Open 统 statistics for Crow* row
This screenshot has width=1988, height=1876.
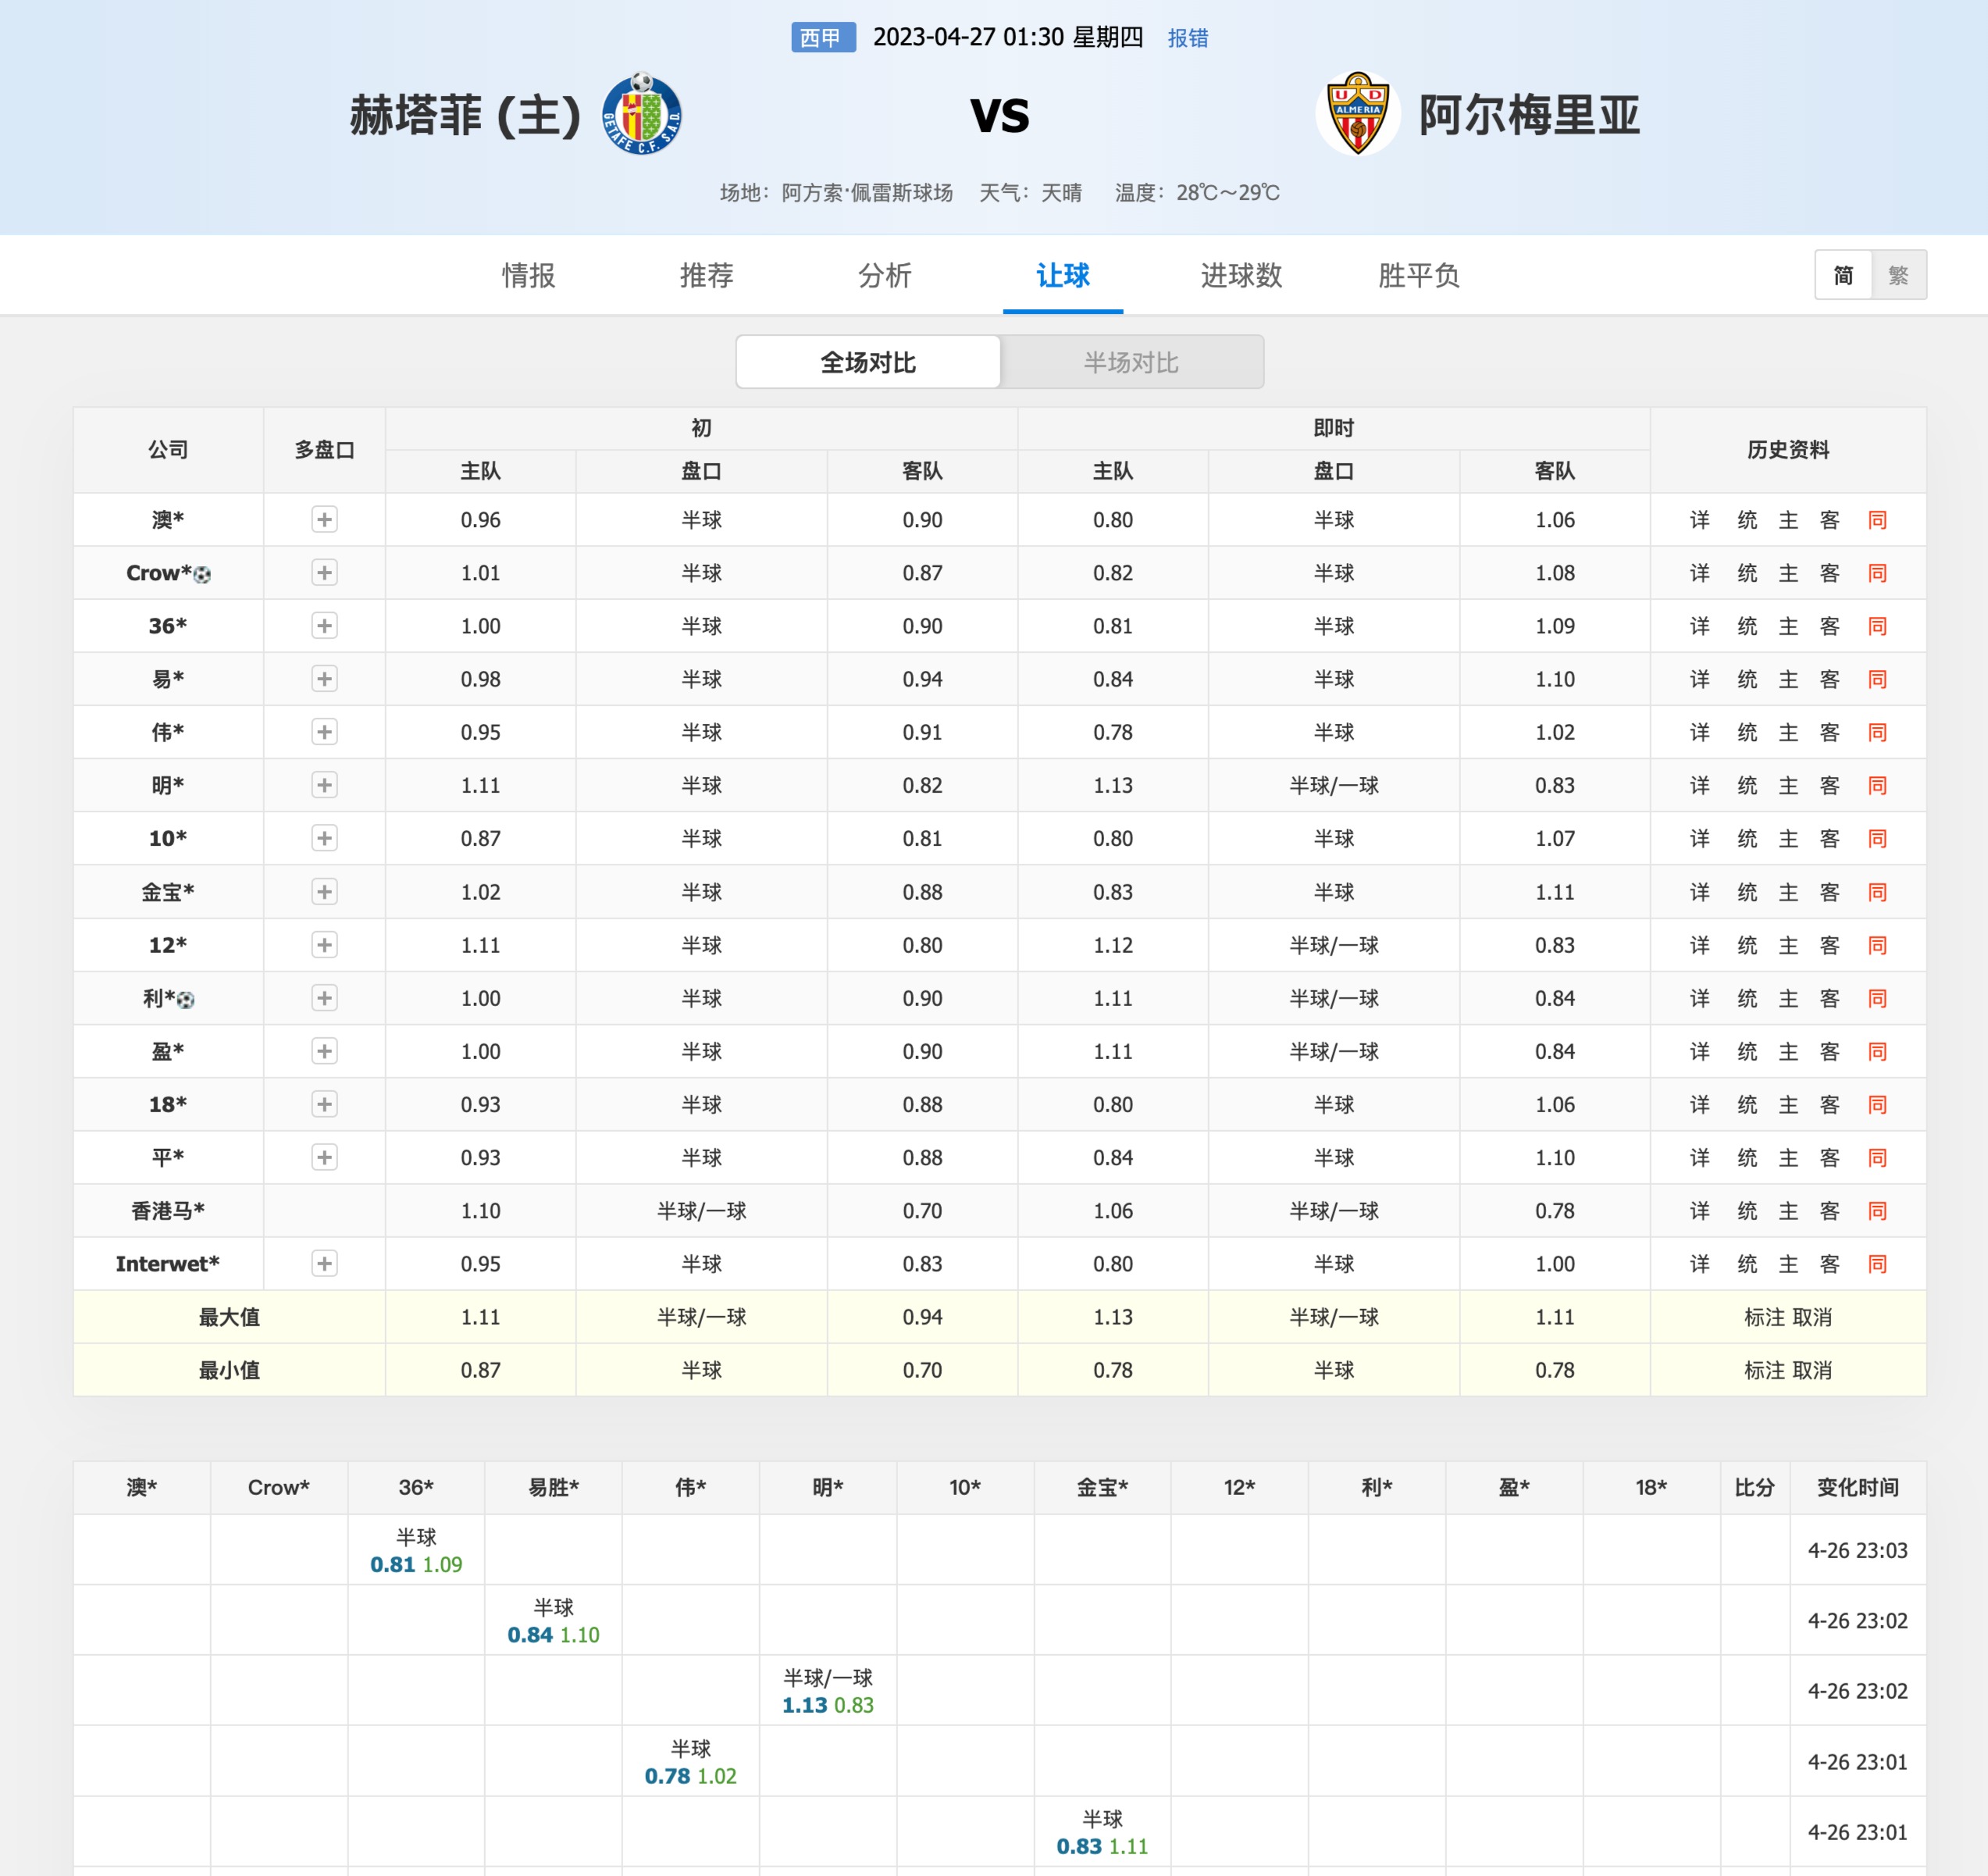[1747, 573]
